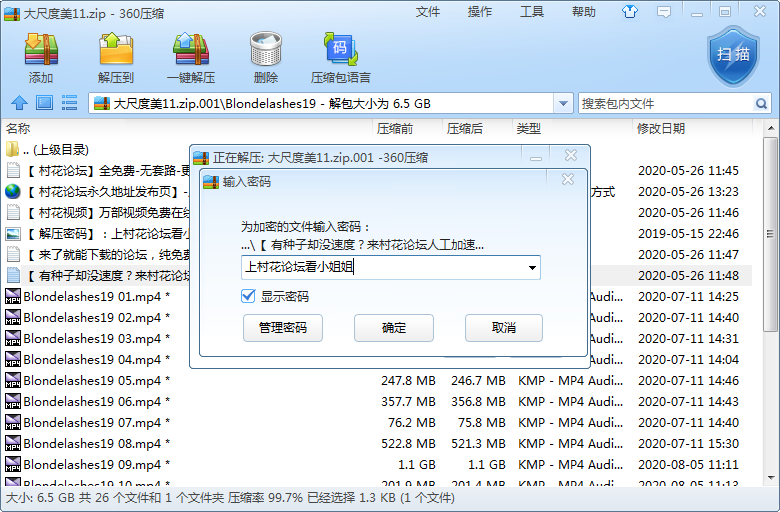Select file Blondelashes19 07.mp4

click(97, 422)
